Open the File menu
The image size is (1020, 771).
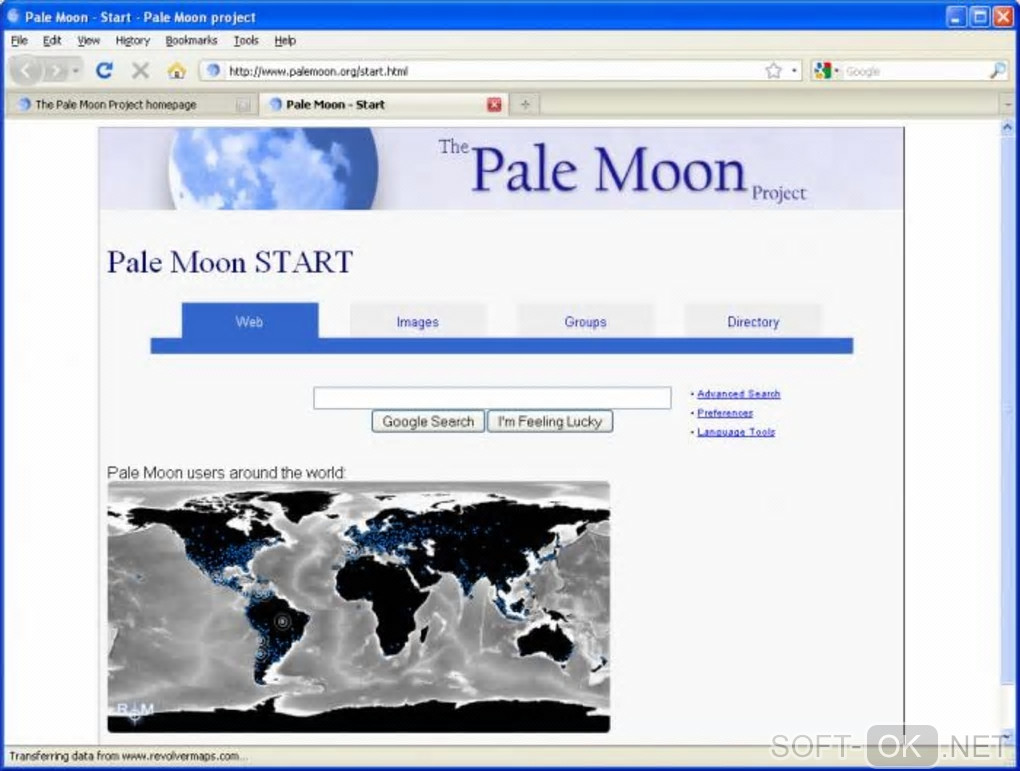(x=19, y=40)
